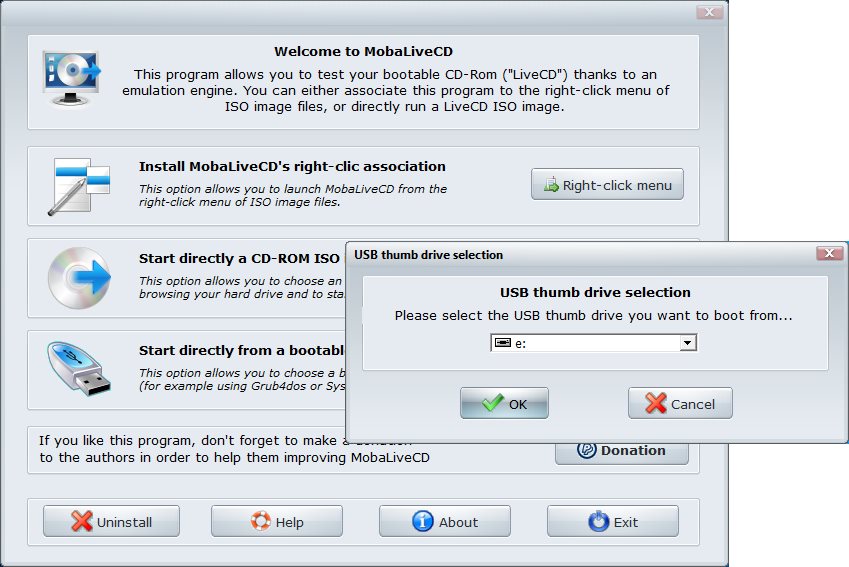Click the blue info icon on About
The height and width of the screenshot is (567, 849).
click(422, 521)
